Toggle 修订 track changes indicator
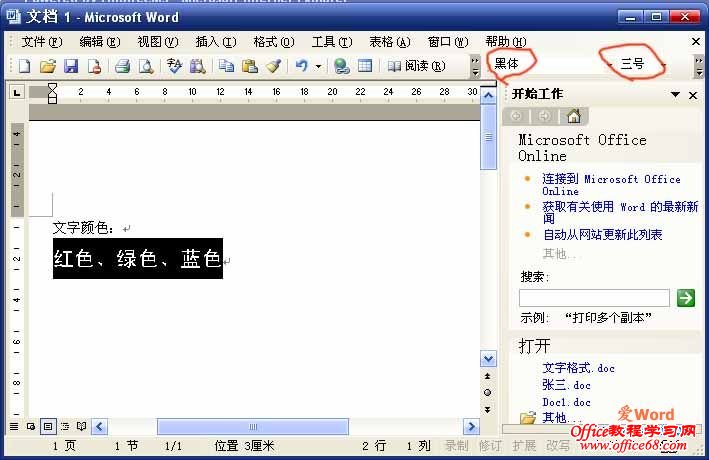The width and height of the screenshot is (709, 460). click(490, 446)
